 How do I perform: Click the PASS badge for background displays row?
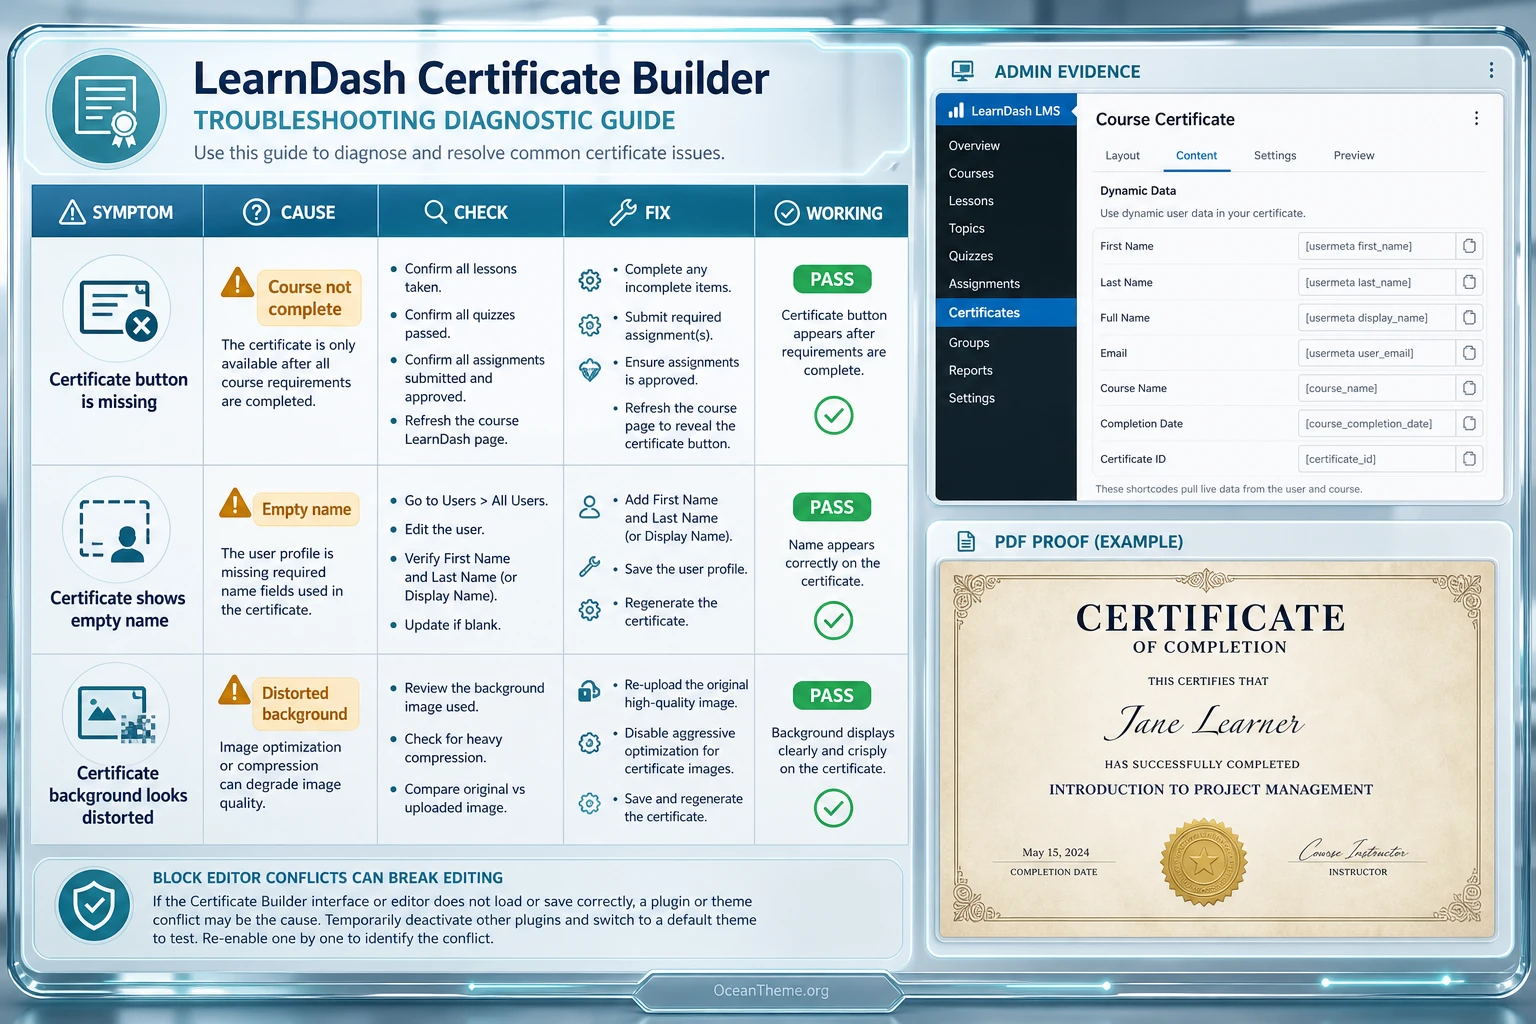(832, 695)
